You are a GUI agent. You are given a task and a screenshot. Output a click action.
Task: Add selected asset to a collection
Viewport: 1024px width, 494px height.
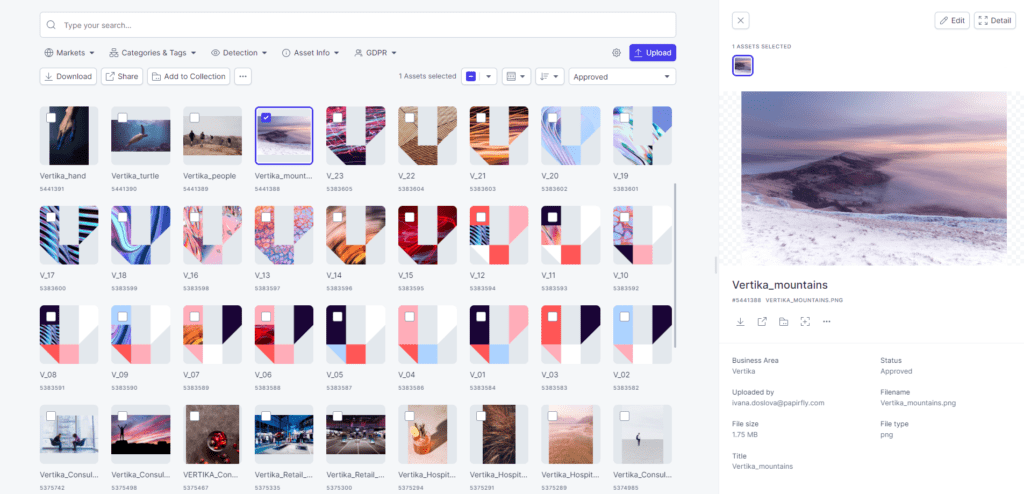click(x=189, y=76)
